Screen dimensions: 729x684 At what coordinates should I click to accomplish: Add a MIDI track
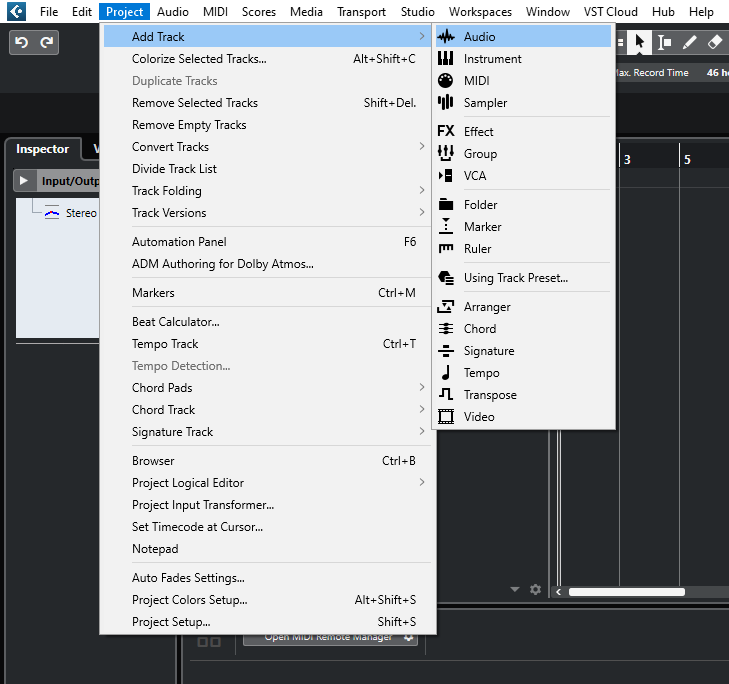tap(524, 80)
